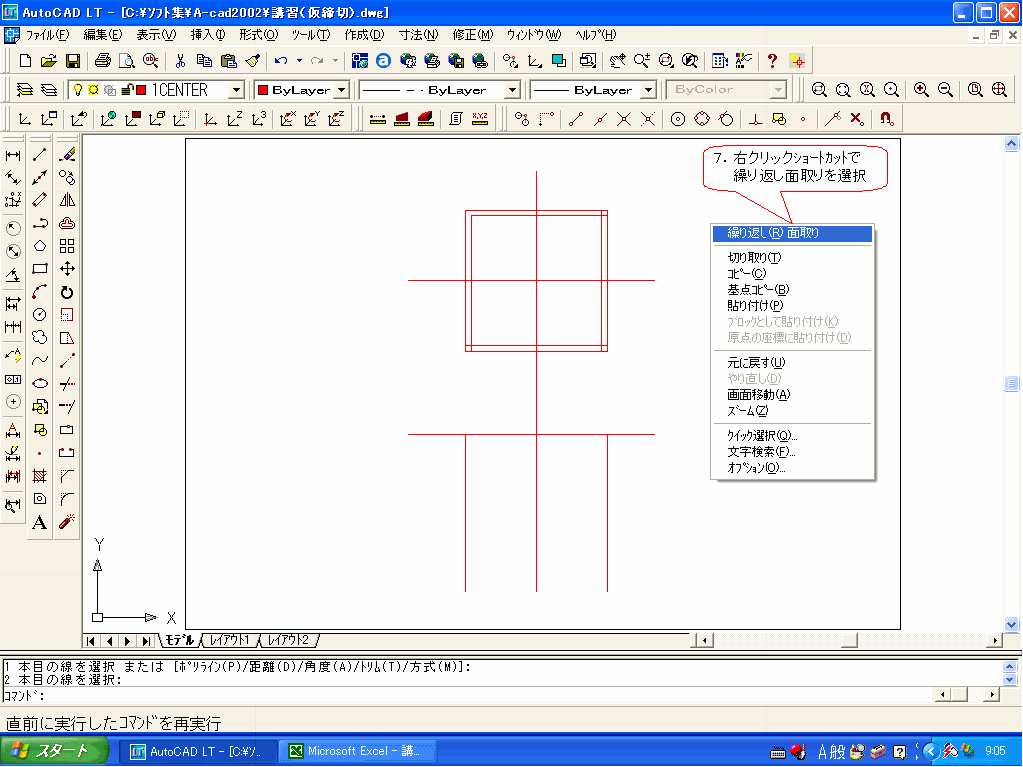Viewport: 1023px width, 767px height.
Task: Toggle the freeze sun icon for 1CENTER
Action: (x=93, y=89)
